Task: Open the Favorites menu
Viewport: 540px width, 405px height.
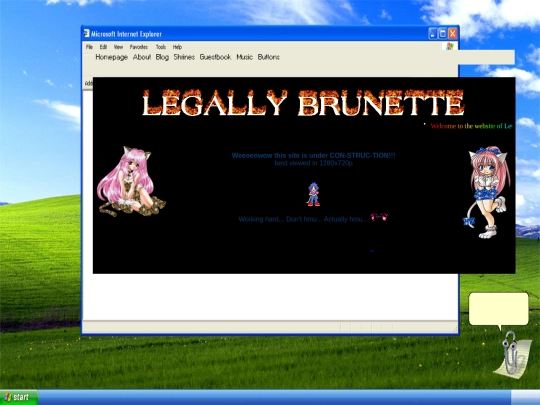Action: click(x=139, y=47)
